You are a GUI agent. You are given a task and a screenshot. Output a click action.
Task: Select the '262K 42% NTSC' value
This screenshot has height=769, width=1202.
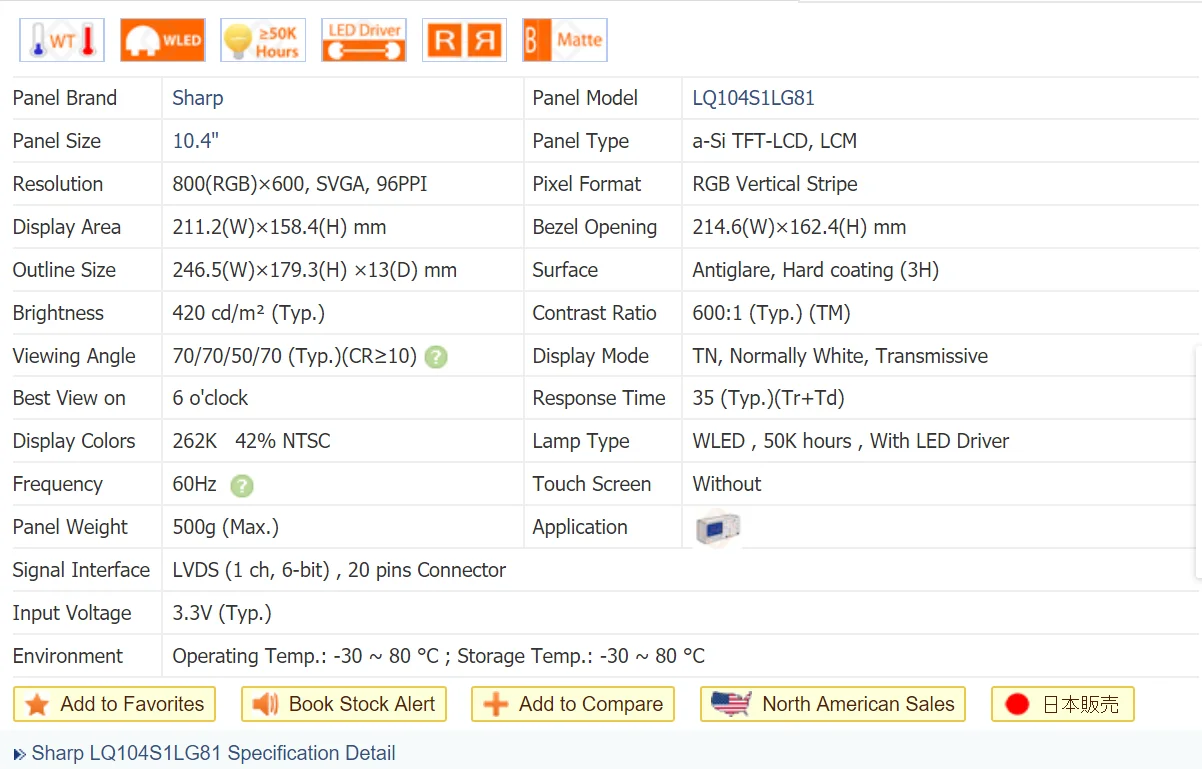tap(251, 441)
